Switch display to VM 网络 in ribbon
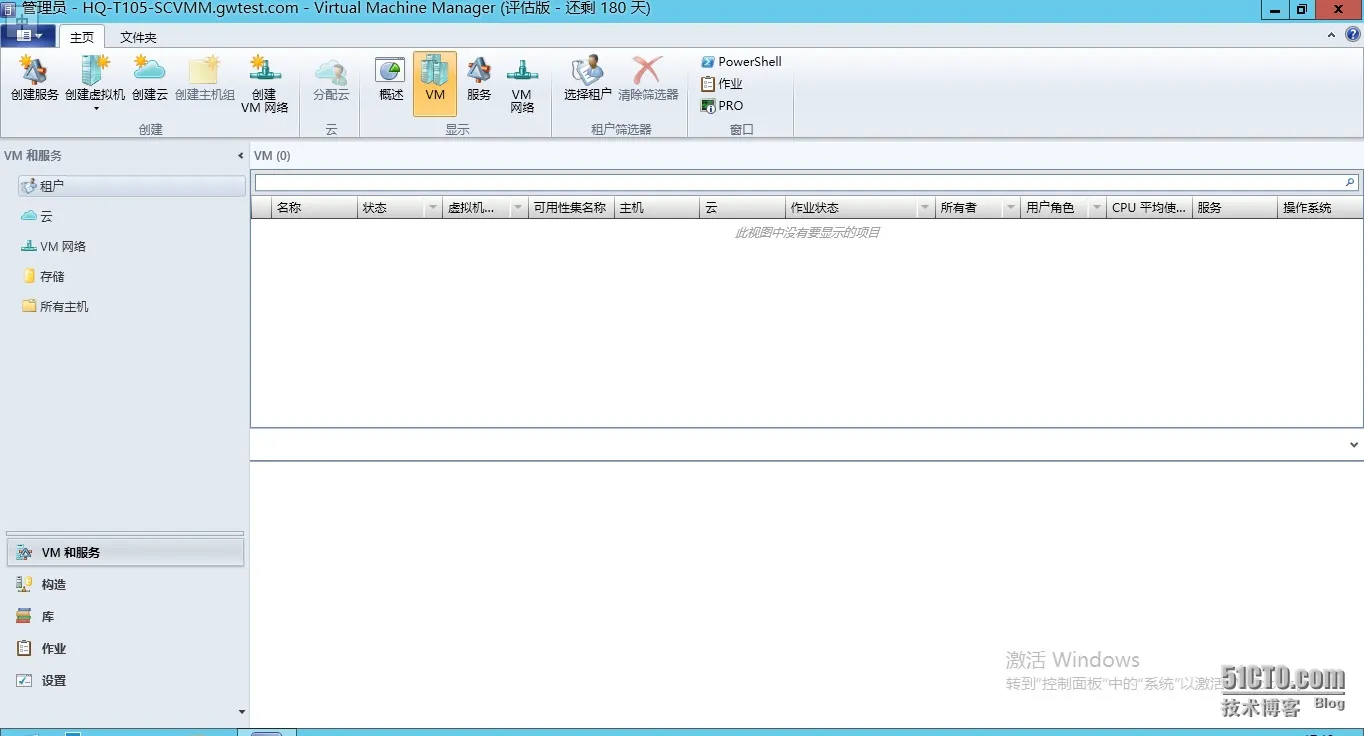 point(522,84)
